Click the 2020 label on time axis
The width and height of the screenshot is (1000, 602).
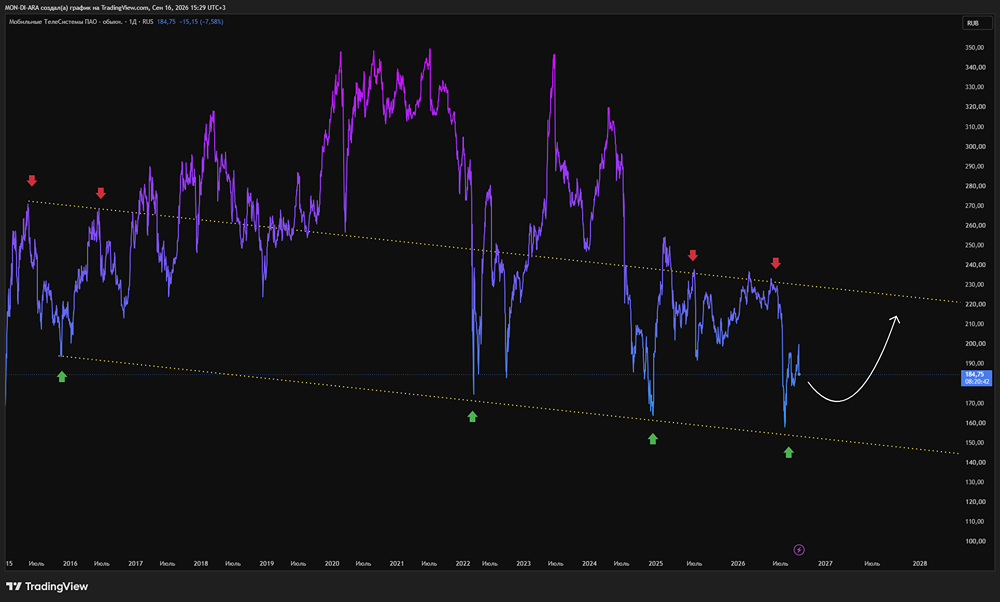coord(332,564)
